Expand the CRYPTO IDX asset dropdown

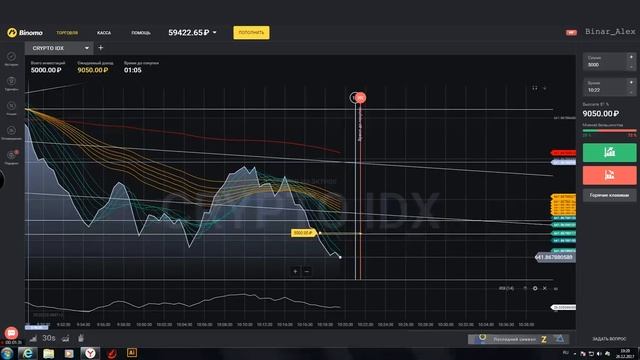[59, 48]
